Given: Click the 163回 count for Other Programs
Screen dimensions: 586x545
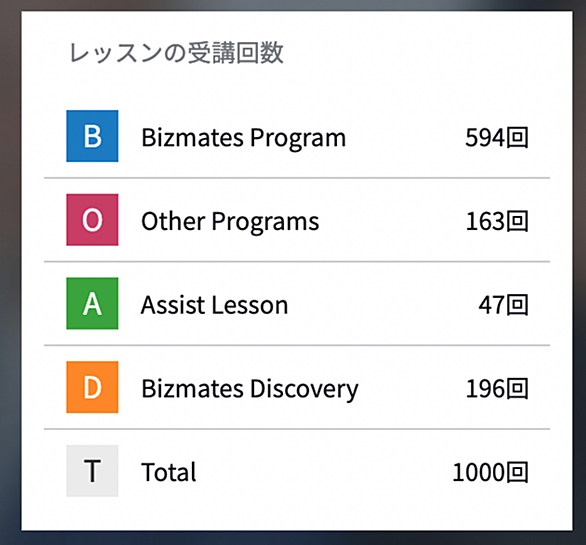Looking at the screenshot, I should [497, 221].
